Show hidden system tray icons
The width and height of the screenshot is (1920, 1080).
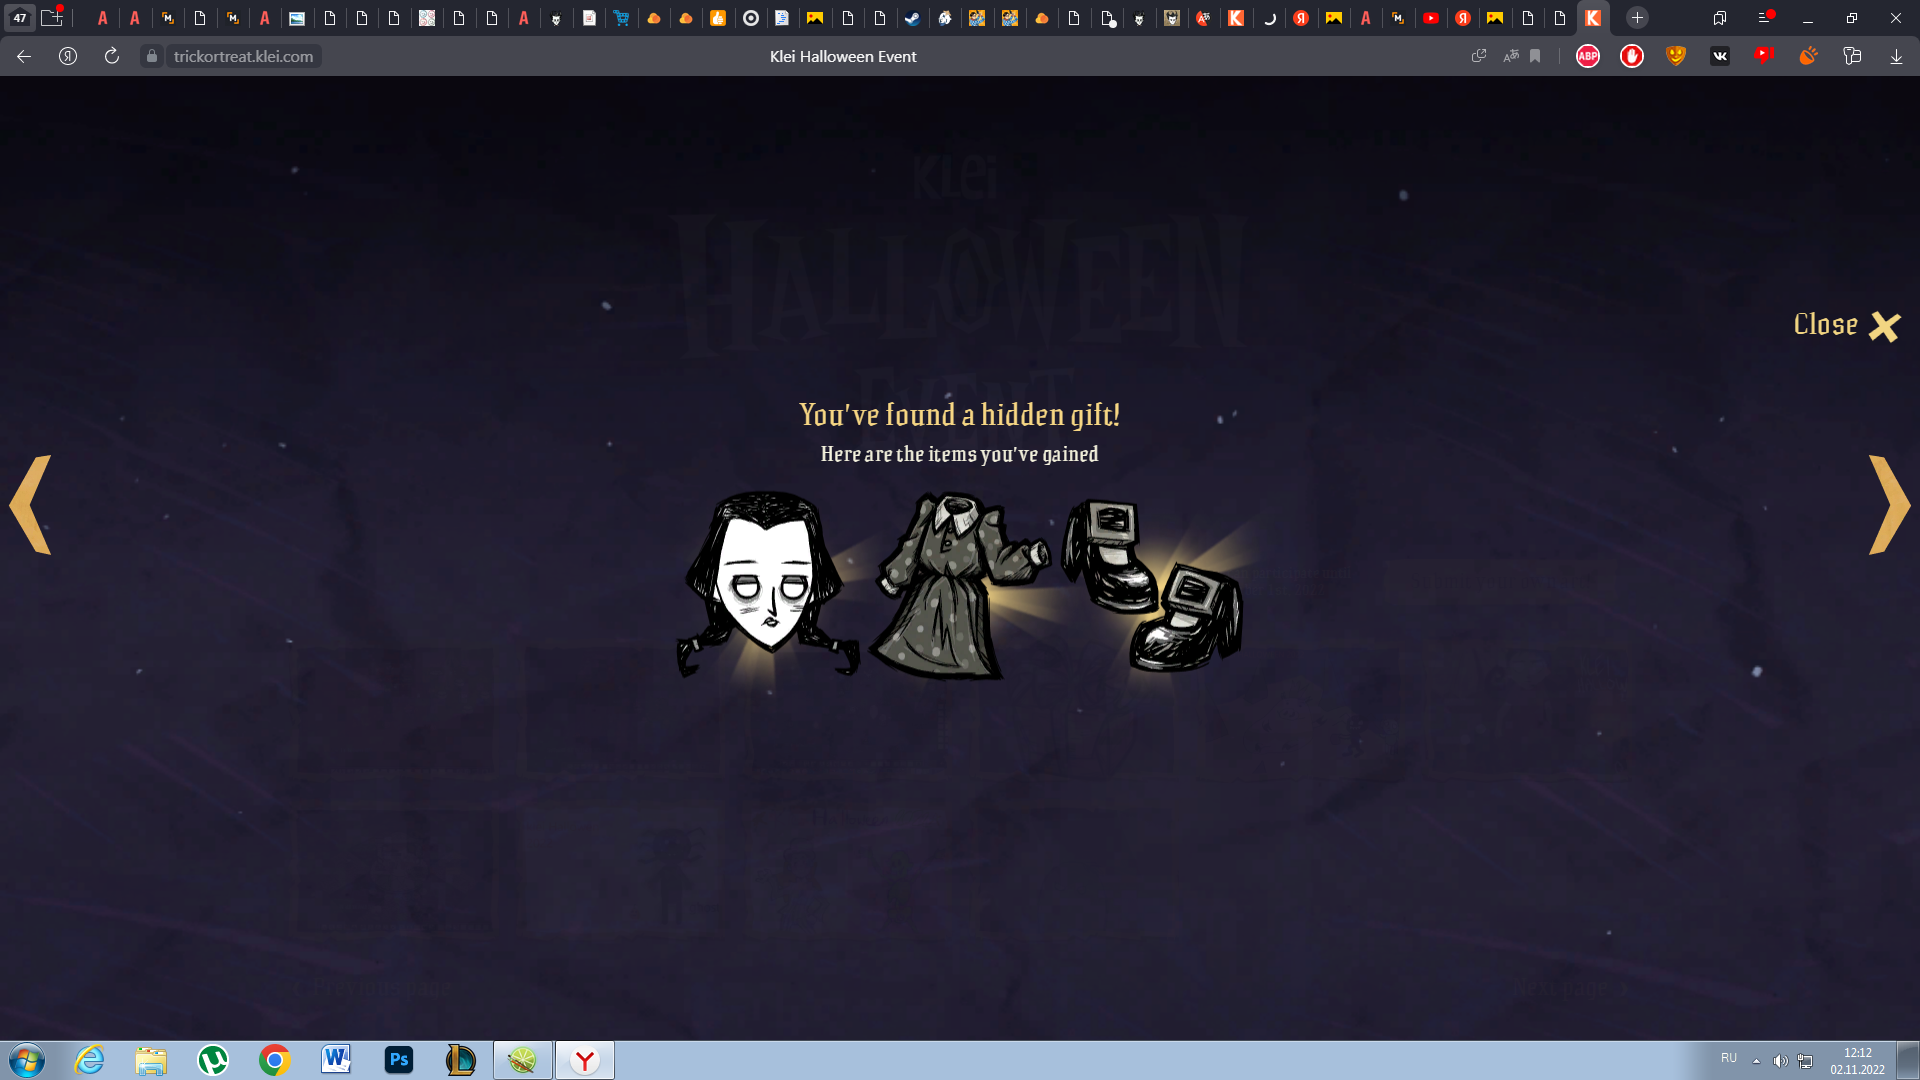(x=1756, y=1061)
